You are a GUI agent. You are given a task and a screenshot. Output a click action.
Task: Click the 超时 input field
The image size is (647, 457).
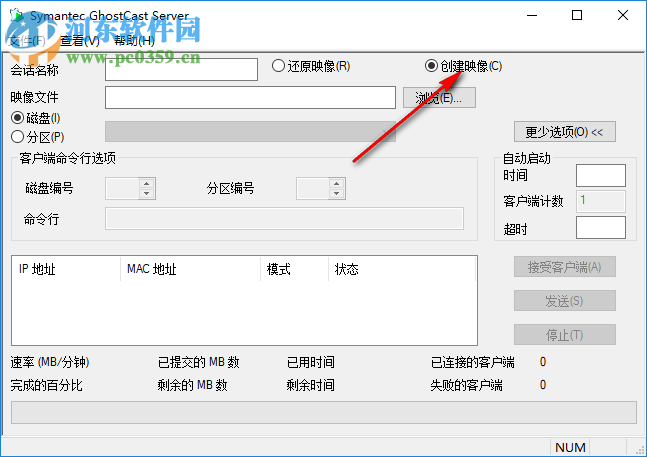(x=601, y=227)
